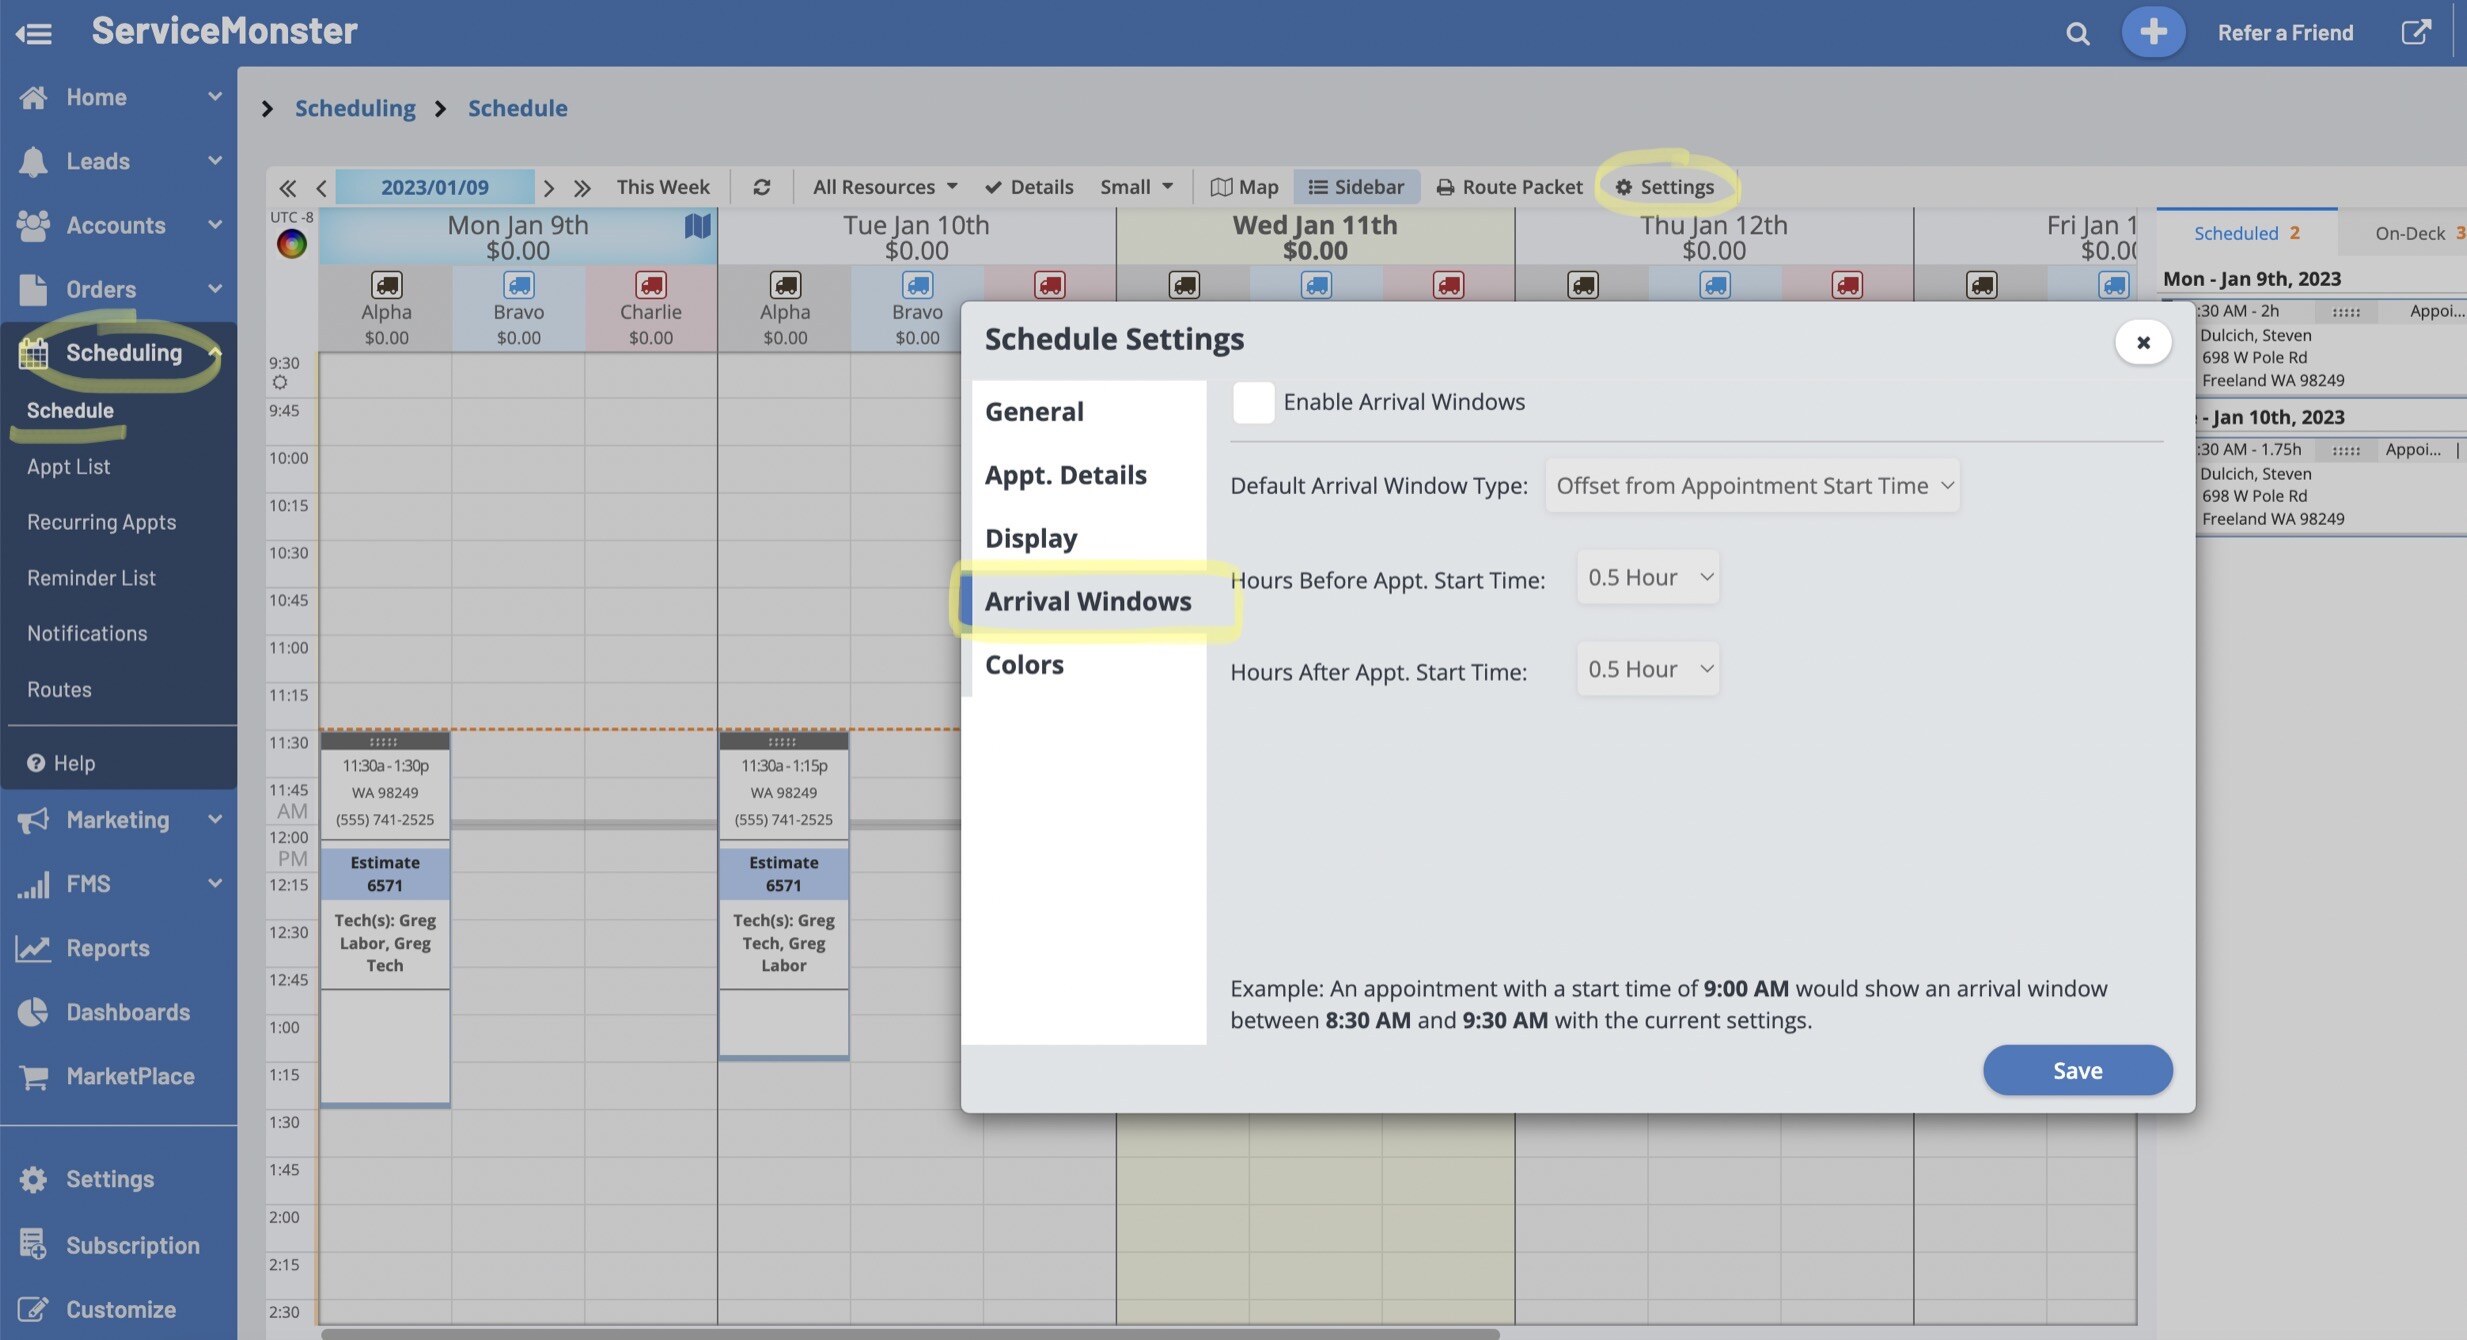
Task: Open the Refer a Friend link
Action: click(2284, 33)
